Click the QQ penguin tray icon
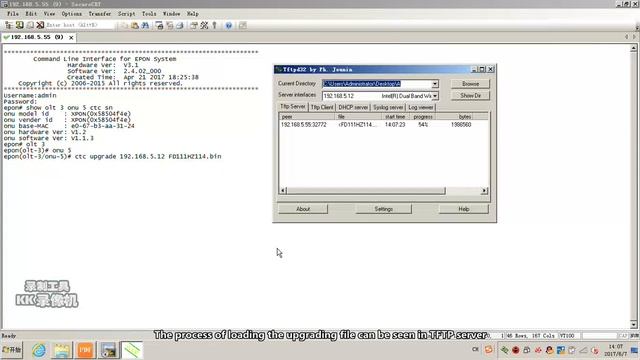Image resolution: width=640 pixels, height=360 pixels. (x=549, y=350)
